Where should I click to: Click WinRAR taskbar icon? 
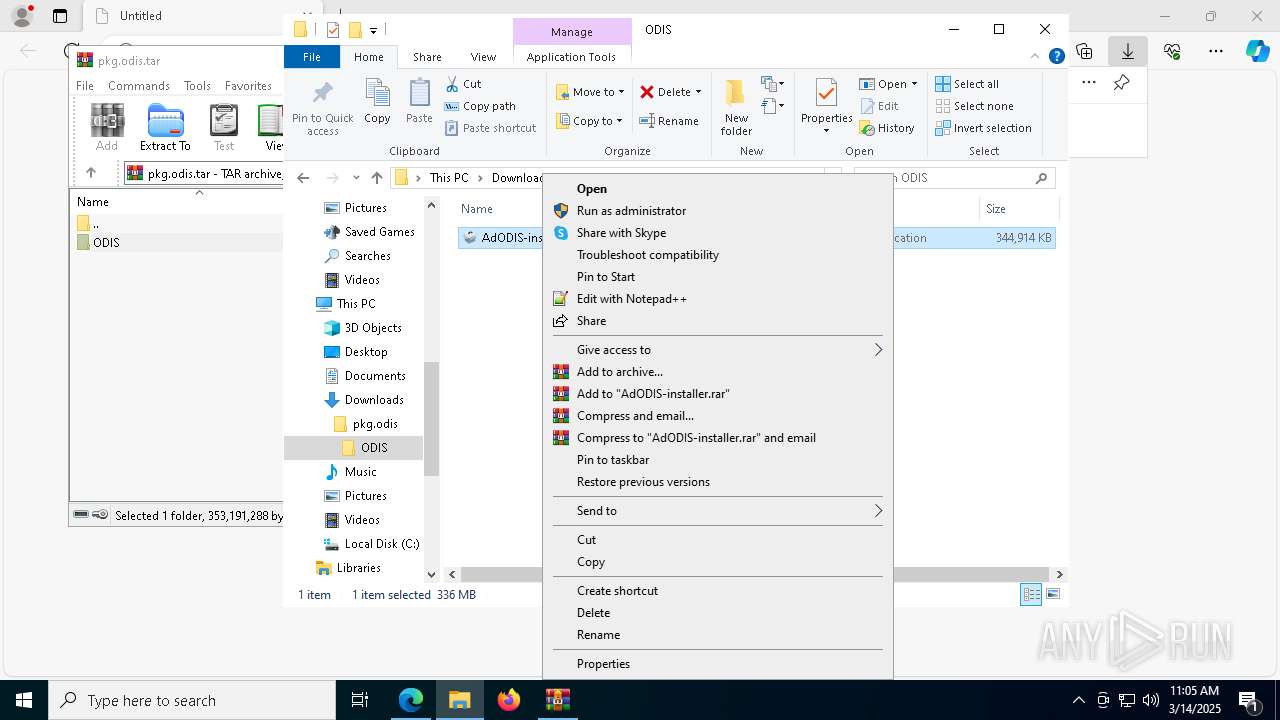point(557,700)
